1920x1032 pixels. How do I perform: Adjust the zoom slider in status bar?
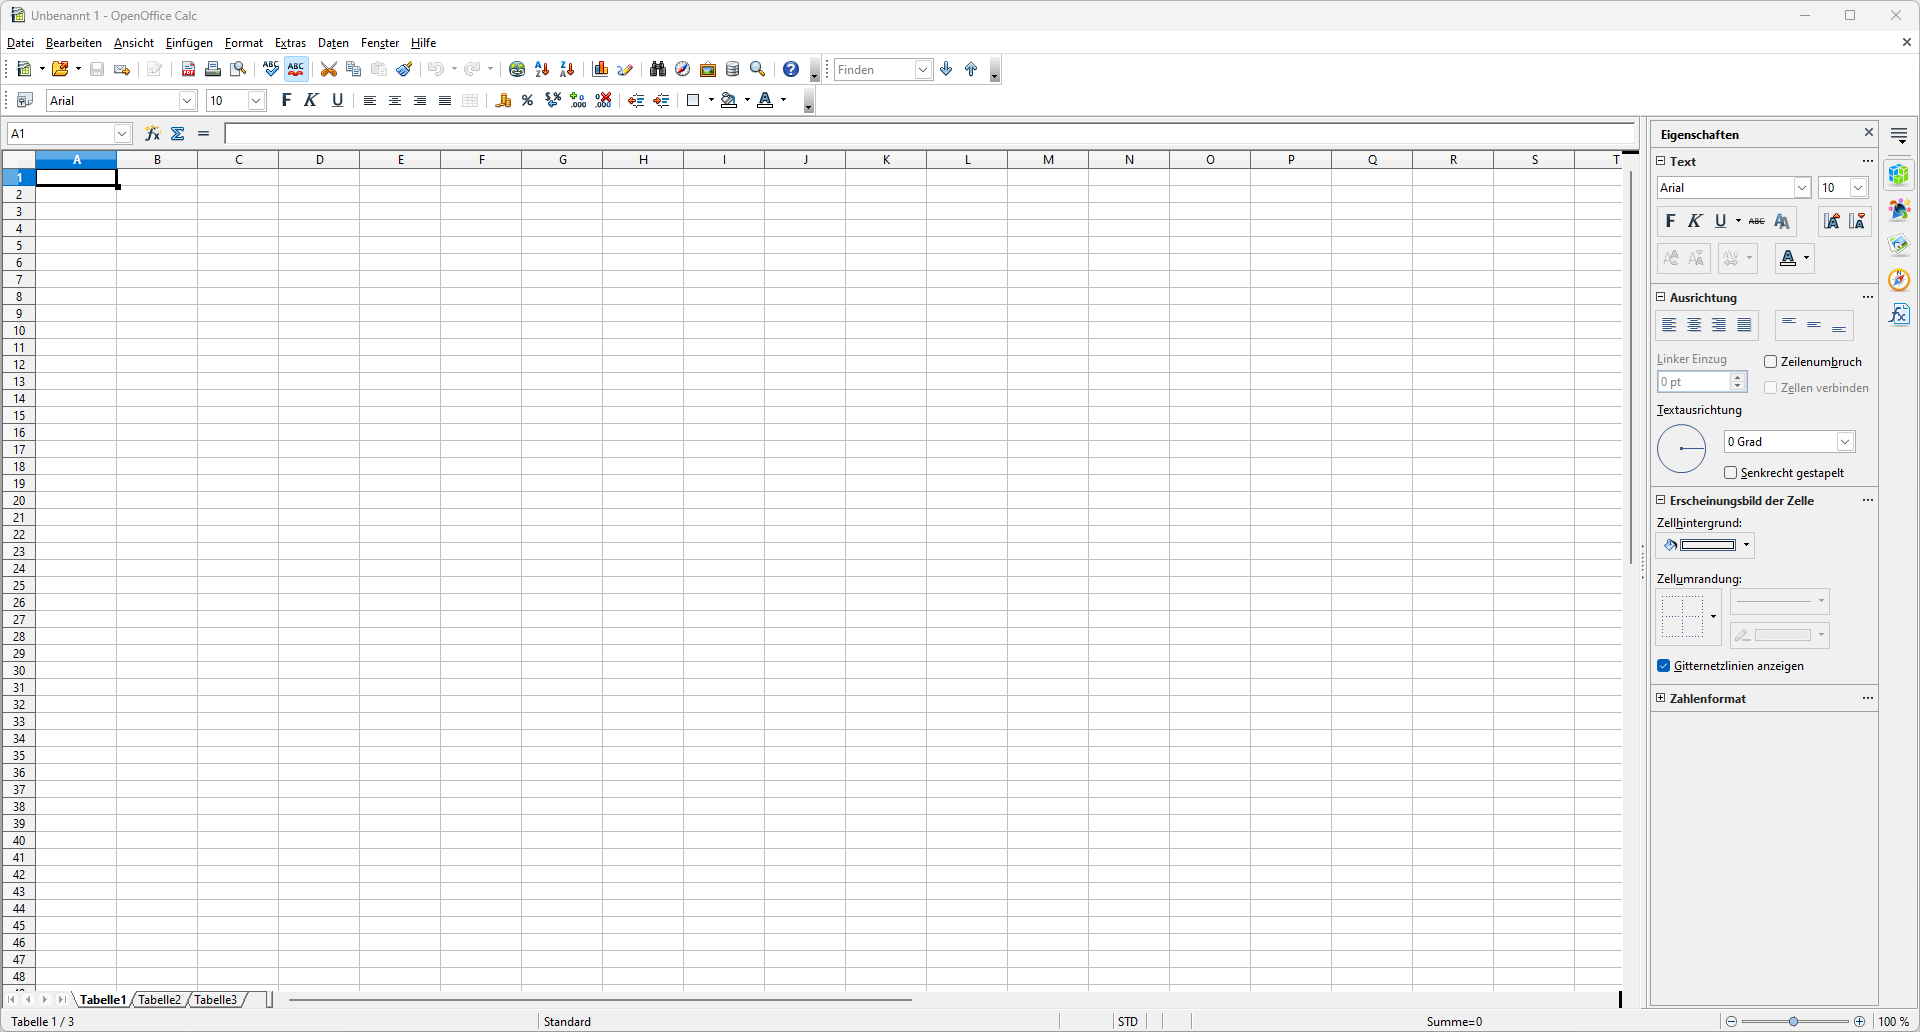(1794, 1021)
